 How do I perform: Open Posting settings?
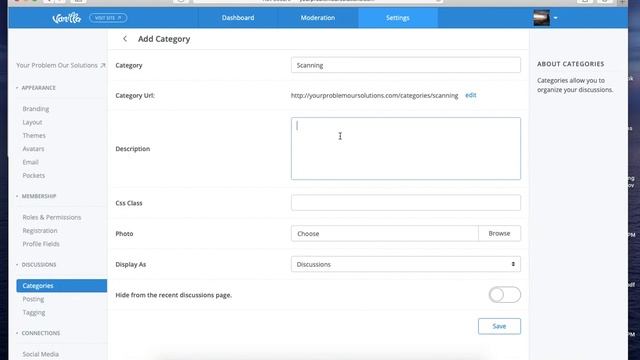coord(33,299)
